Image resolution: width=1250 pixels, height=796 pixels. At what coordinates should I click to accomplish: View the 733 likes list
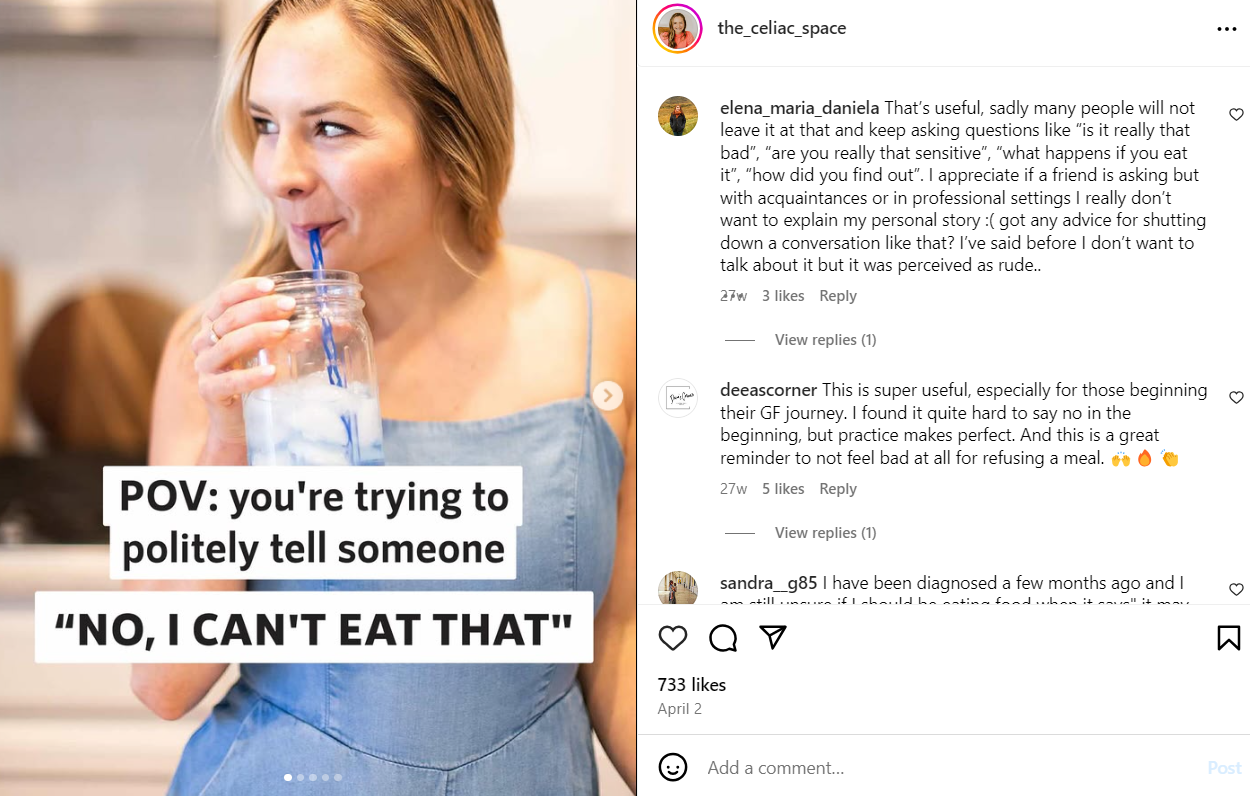692,685
